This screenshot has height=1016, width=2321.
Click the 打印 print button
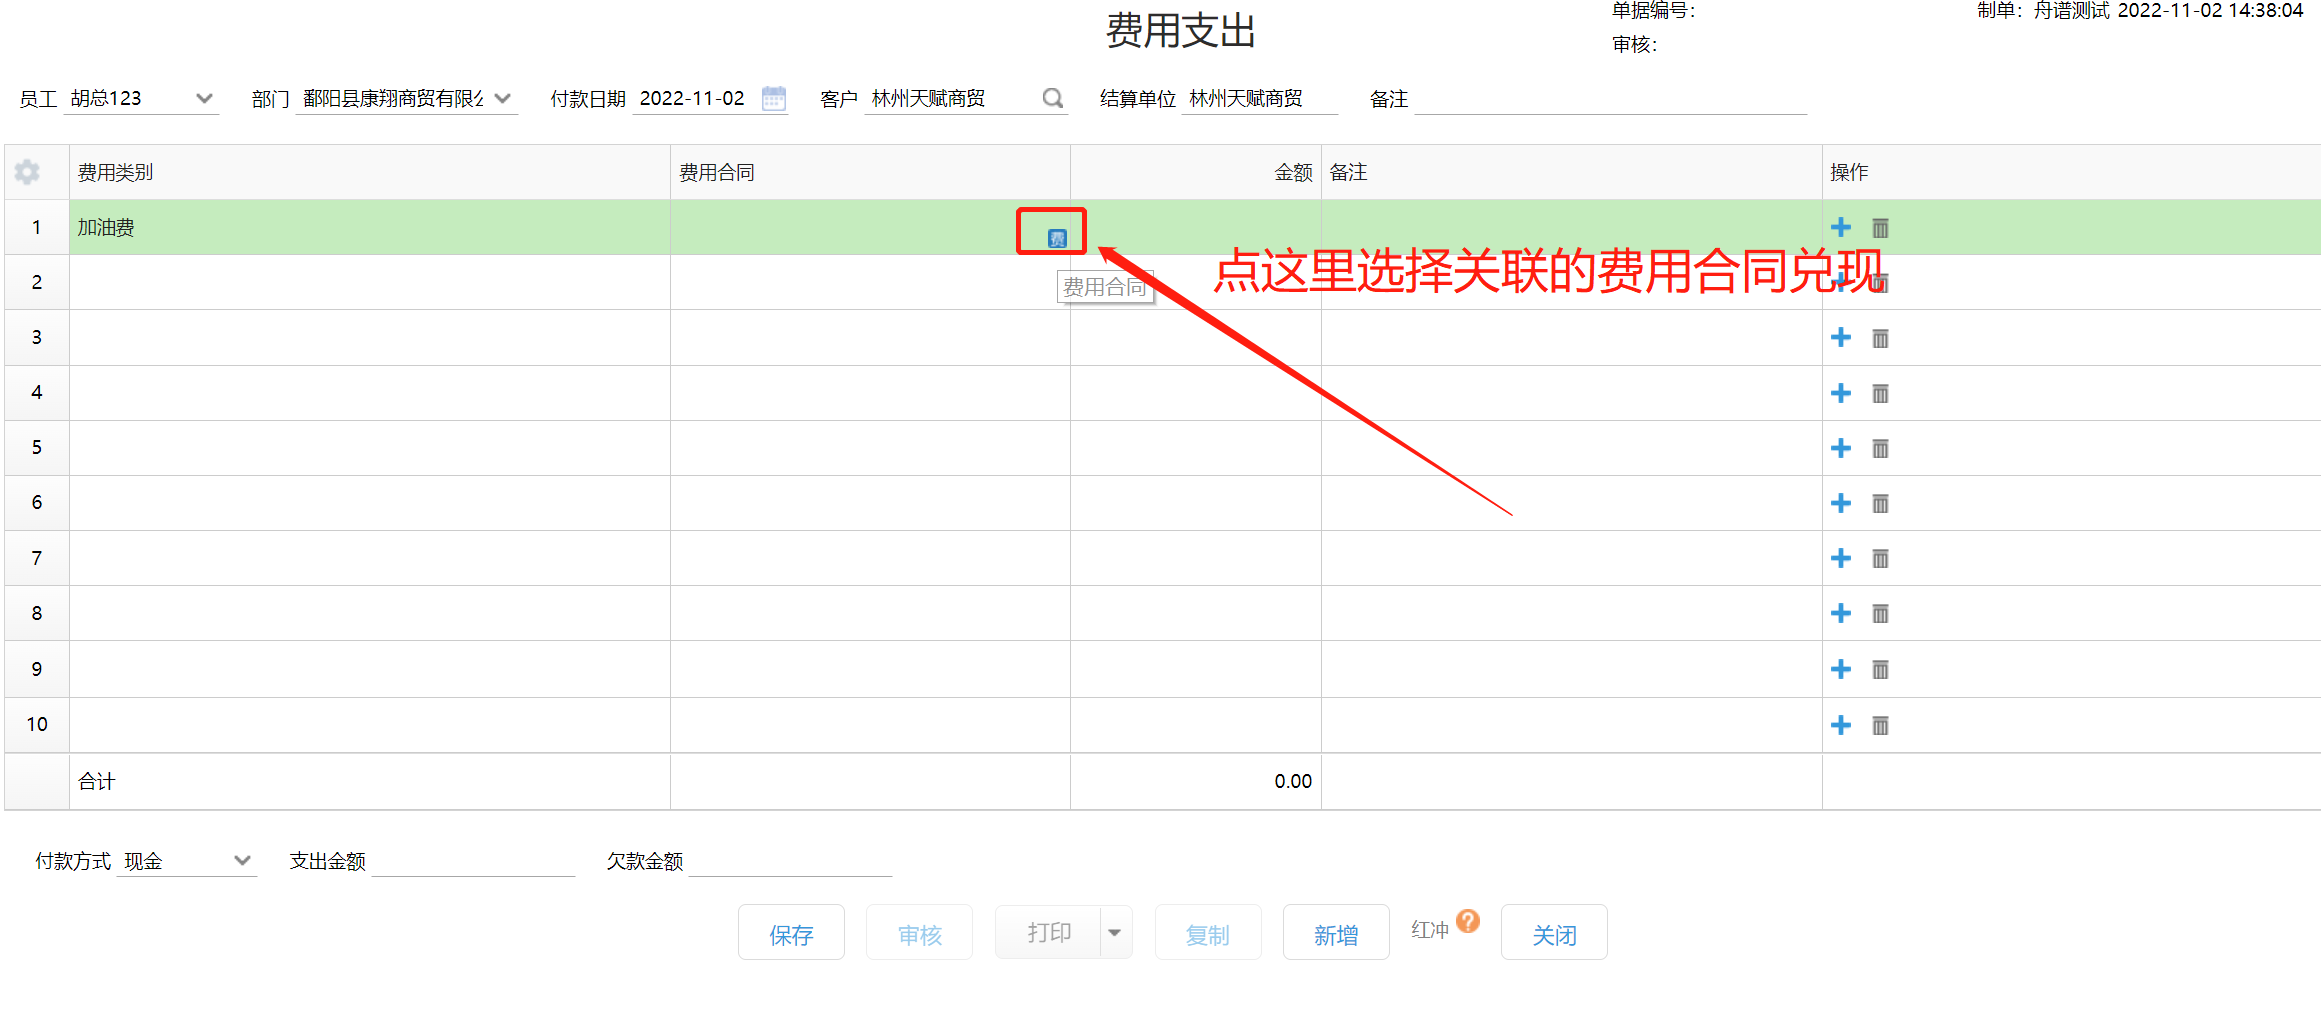(1048, 932)
